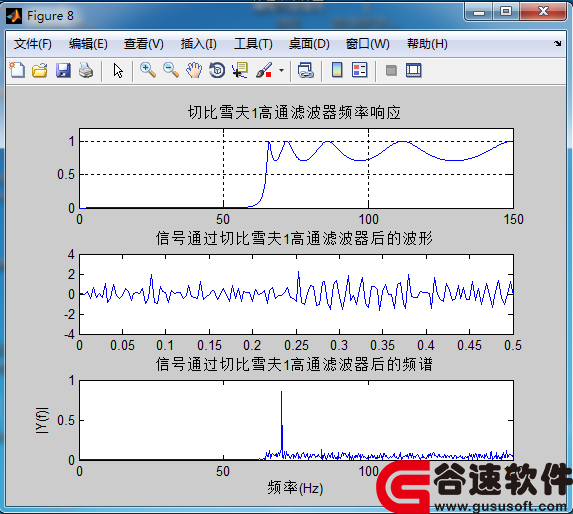Expand the Brush color dropdown arrow

[x=281, y=70]
